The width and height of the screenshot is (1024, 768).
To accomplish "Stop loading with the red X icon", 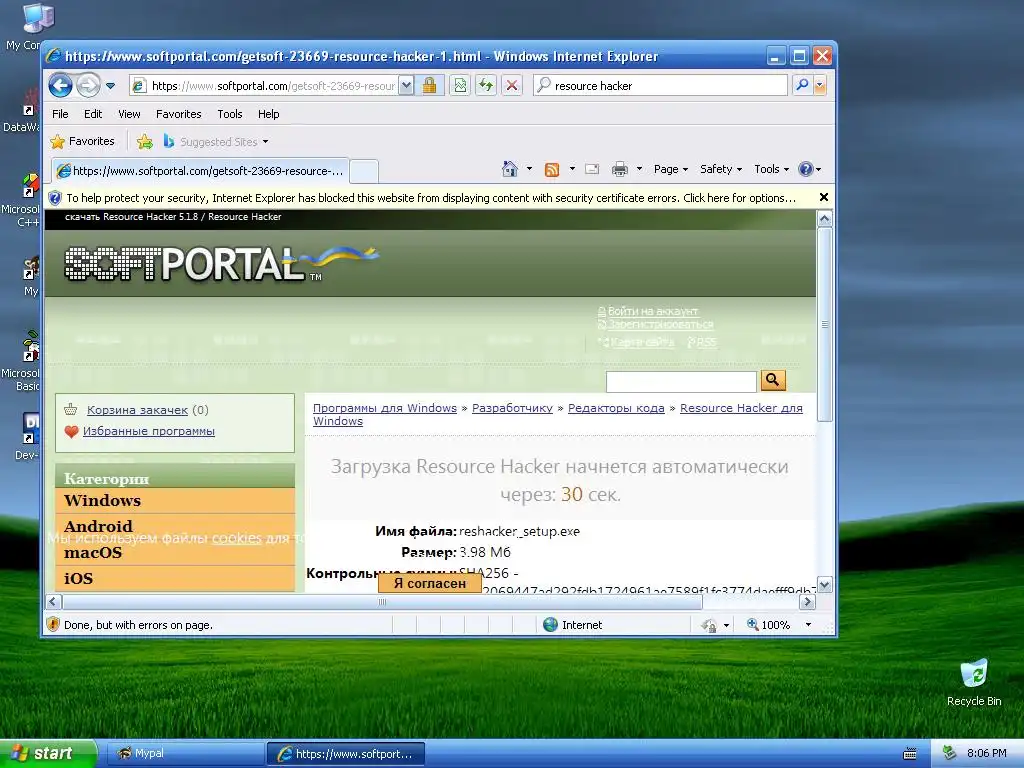I will point(512,86).
